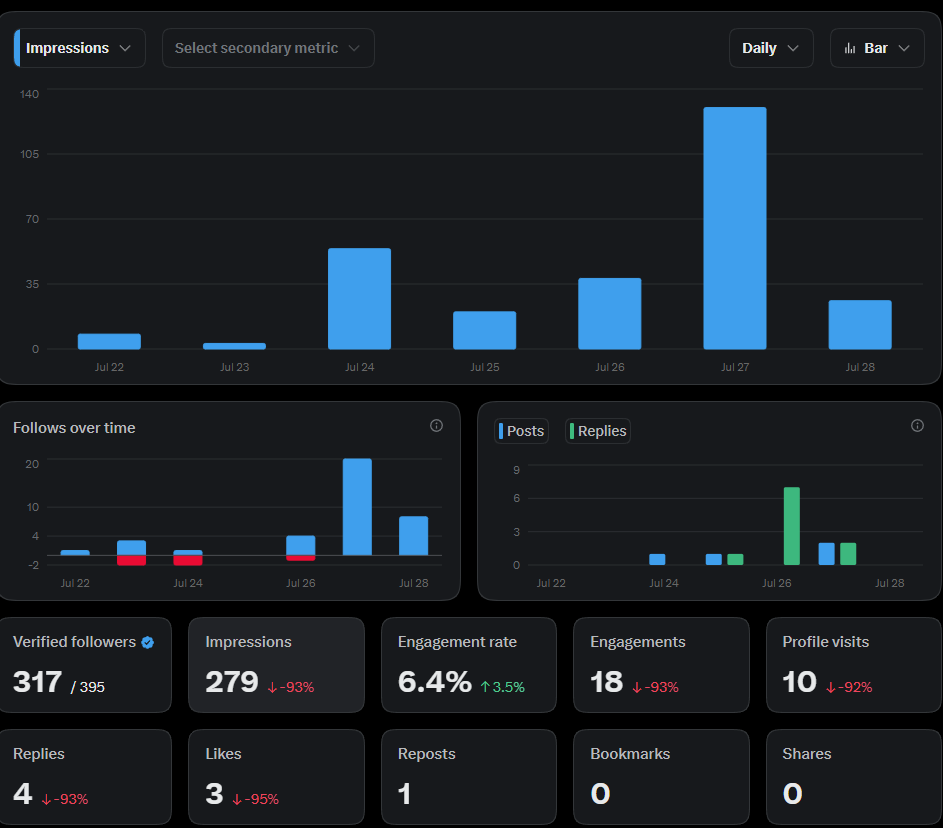Click the verified badge next to Verified followers
943x828 pixels.
click(148, 643)
